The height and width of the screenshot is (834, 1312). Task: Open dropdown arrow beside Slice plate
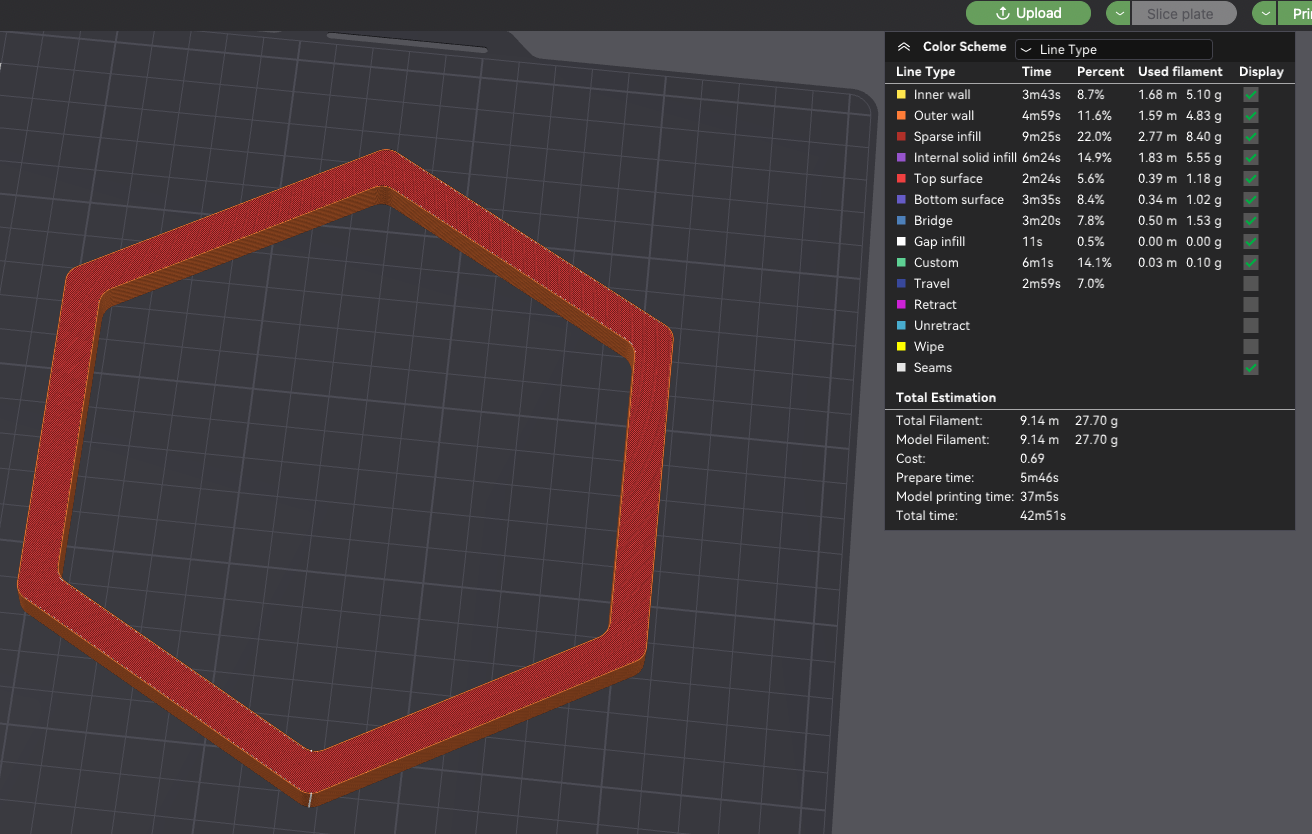(1118, 13)
